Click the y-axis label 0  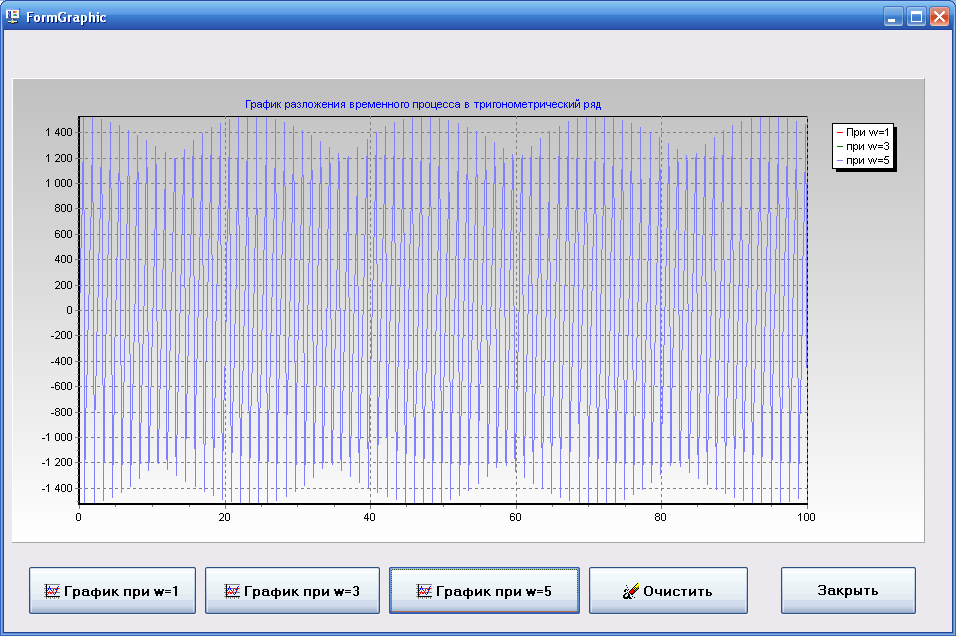70,310
